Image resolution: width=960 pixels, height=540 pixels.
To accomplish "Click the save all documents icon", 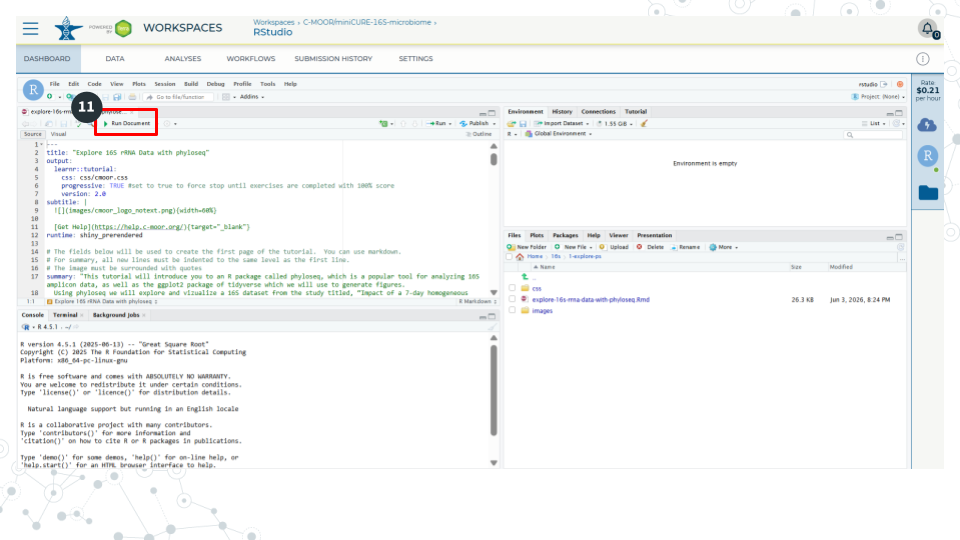I will pyautogui.click(x=117, y=97).
